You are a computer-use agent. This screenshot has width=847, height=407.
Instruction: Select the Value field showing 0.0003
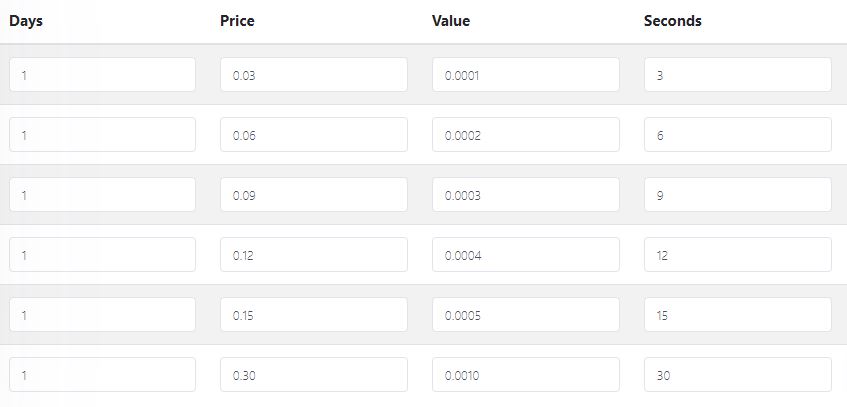tap(526, 195)
